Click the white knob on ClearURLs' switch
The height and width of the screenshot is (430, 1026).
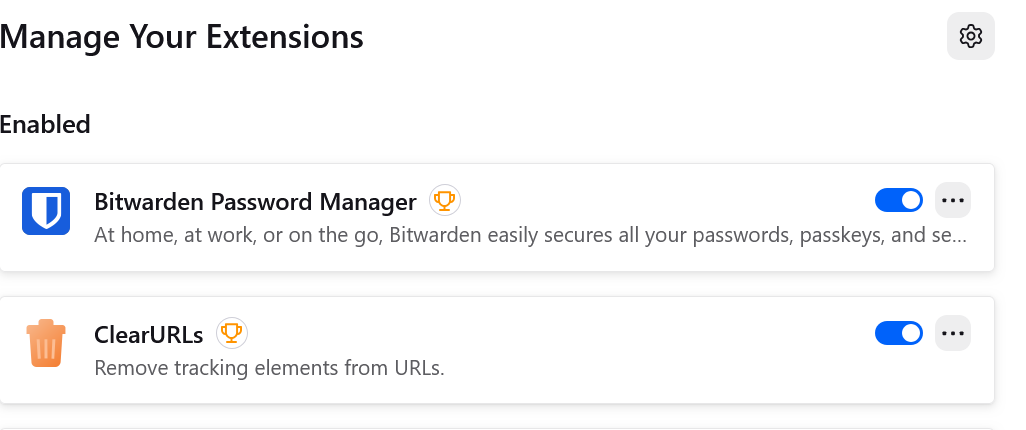click(x=910, y=333)
